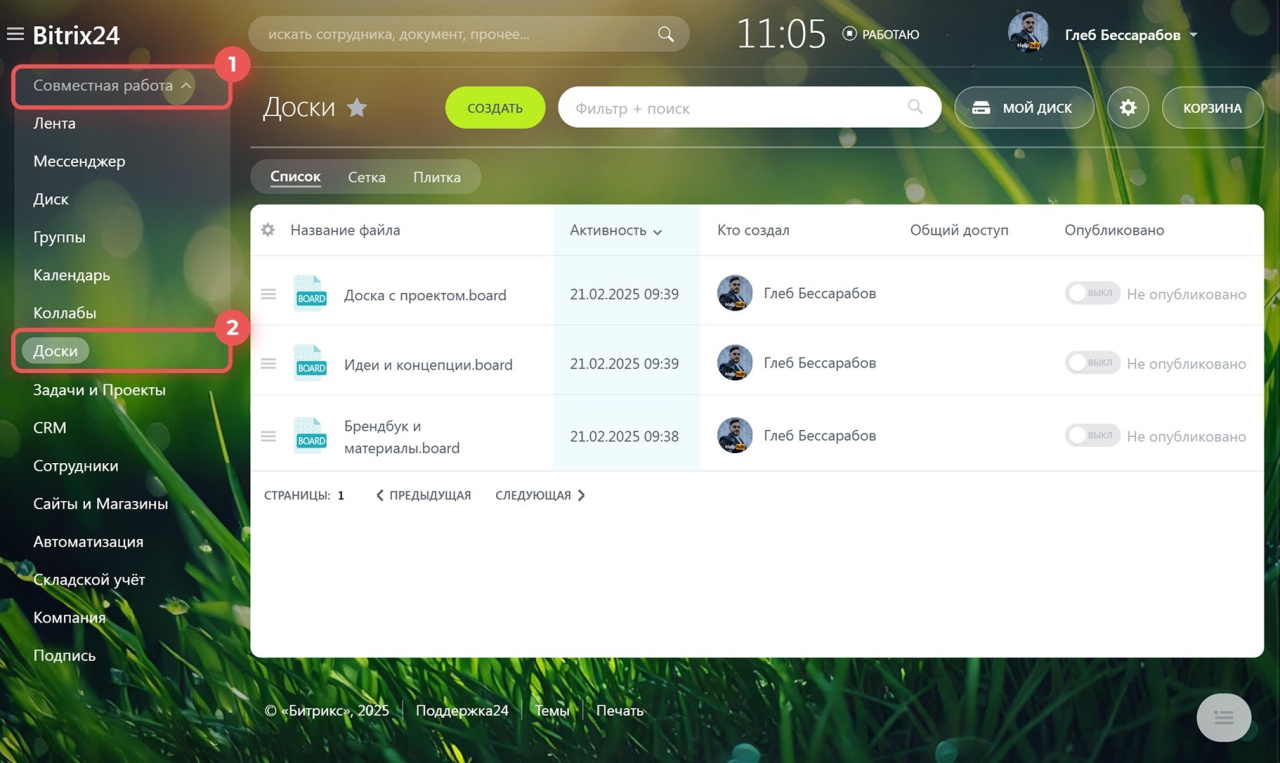Open Задачи и Проекты section
This screenshot has height=763, width=1280.
coord(99,390)
